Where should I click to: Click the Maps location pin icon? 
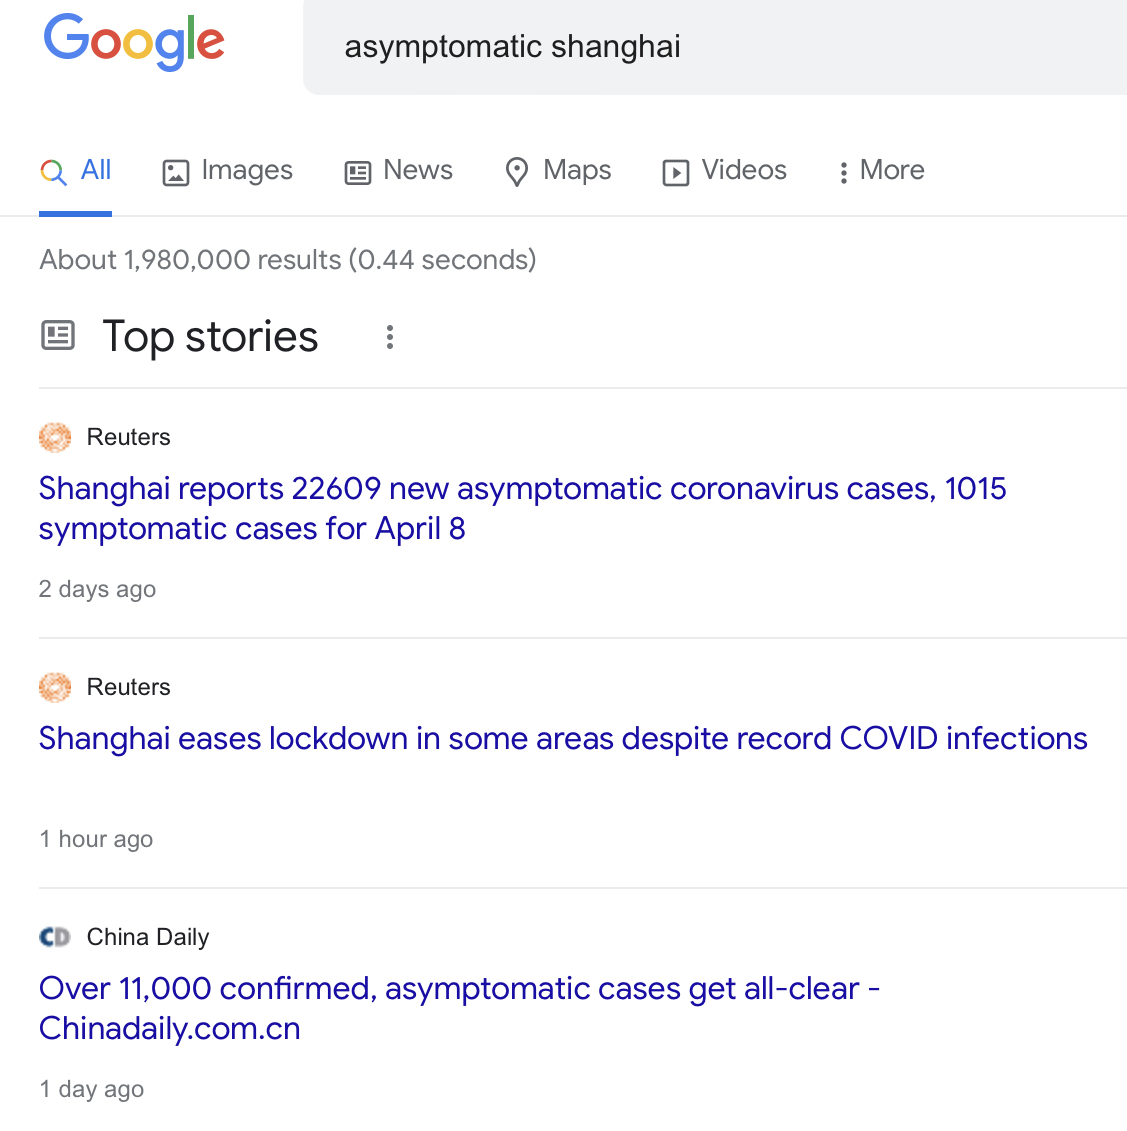[x=516, y=172]
